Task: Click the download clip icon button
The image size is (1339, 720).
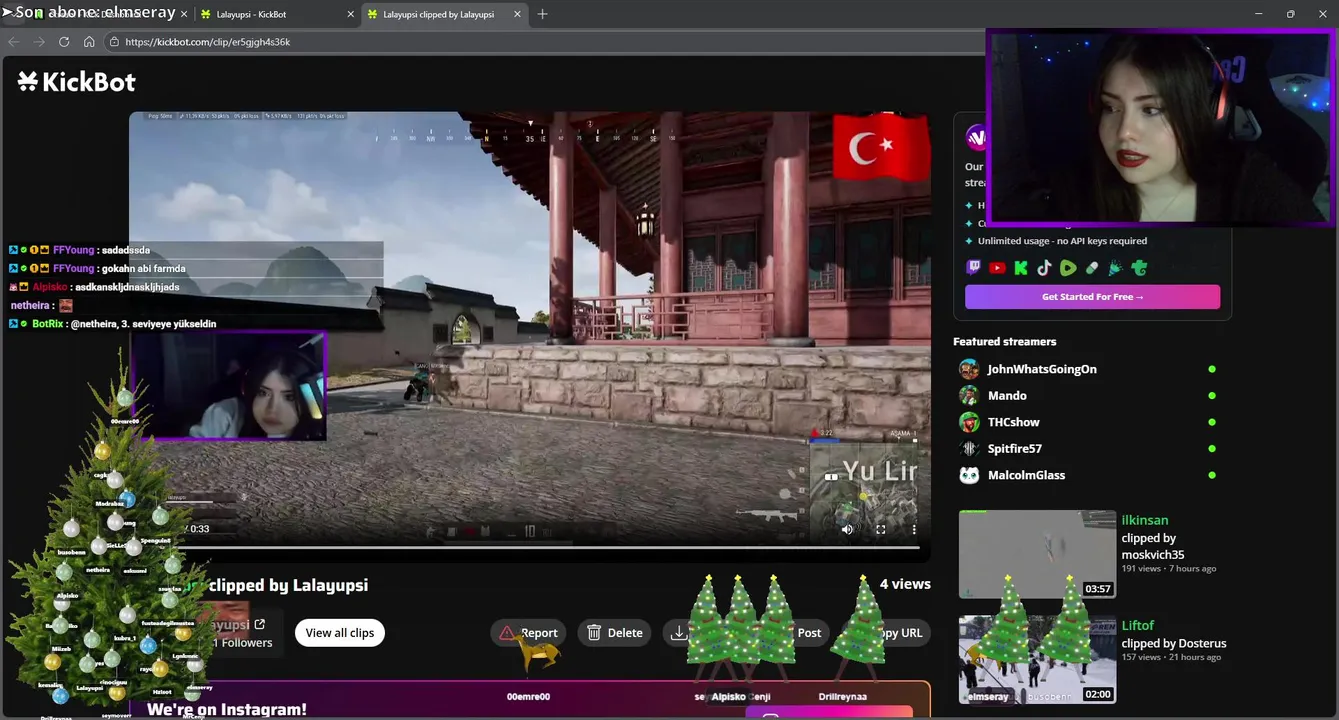Action: 679,633
